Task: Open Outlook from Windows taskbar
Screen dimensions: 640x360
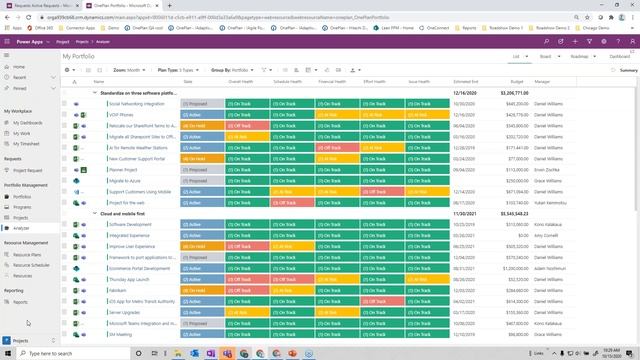Action: 194,353
